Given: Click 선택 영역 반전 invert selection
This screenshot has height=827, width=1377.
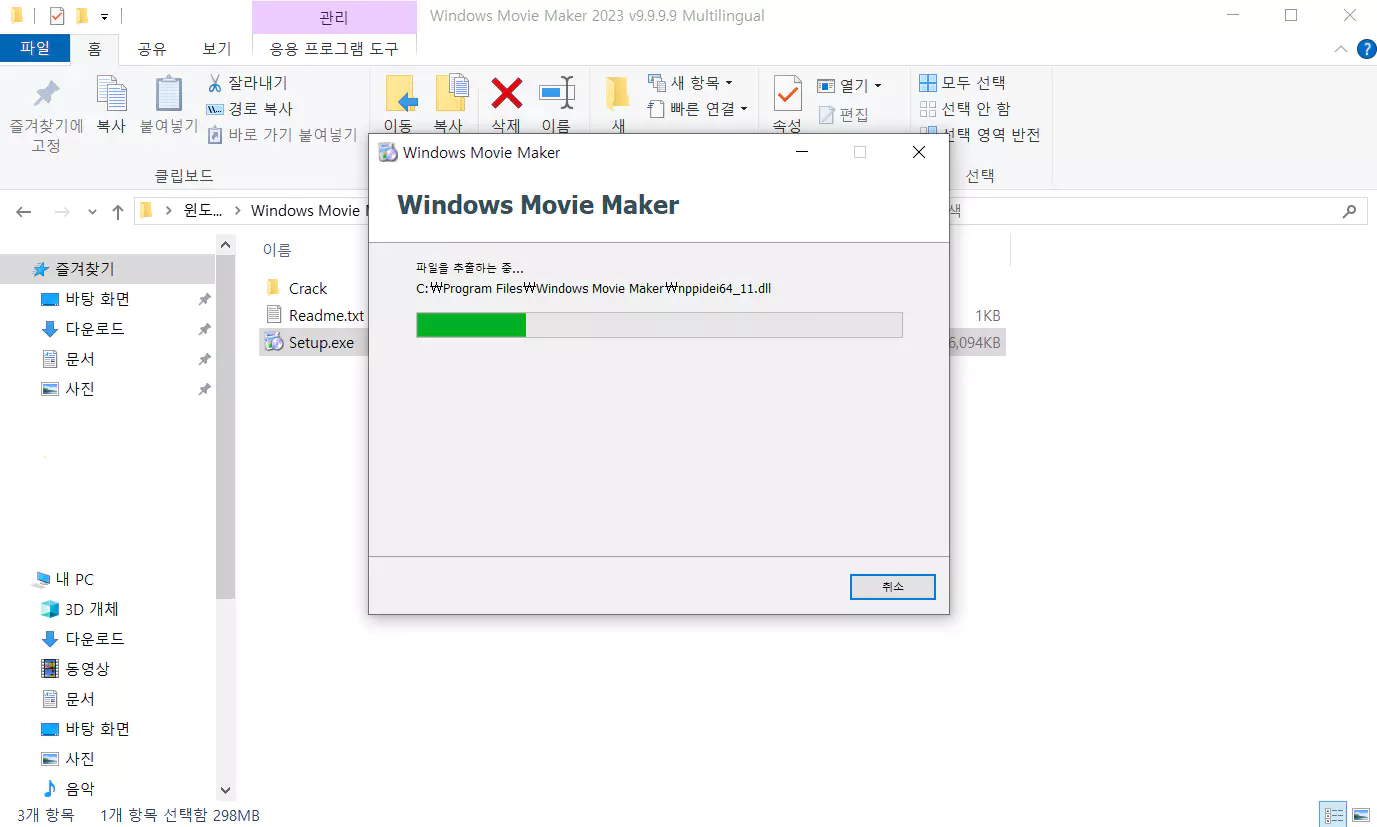Looking at the screenshot, I should point(980,135).
